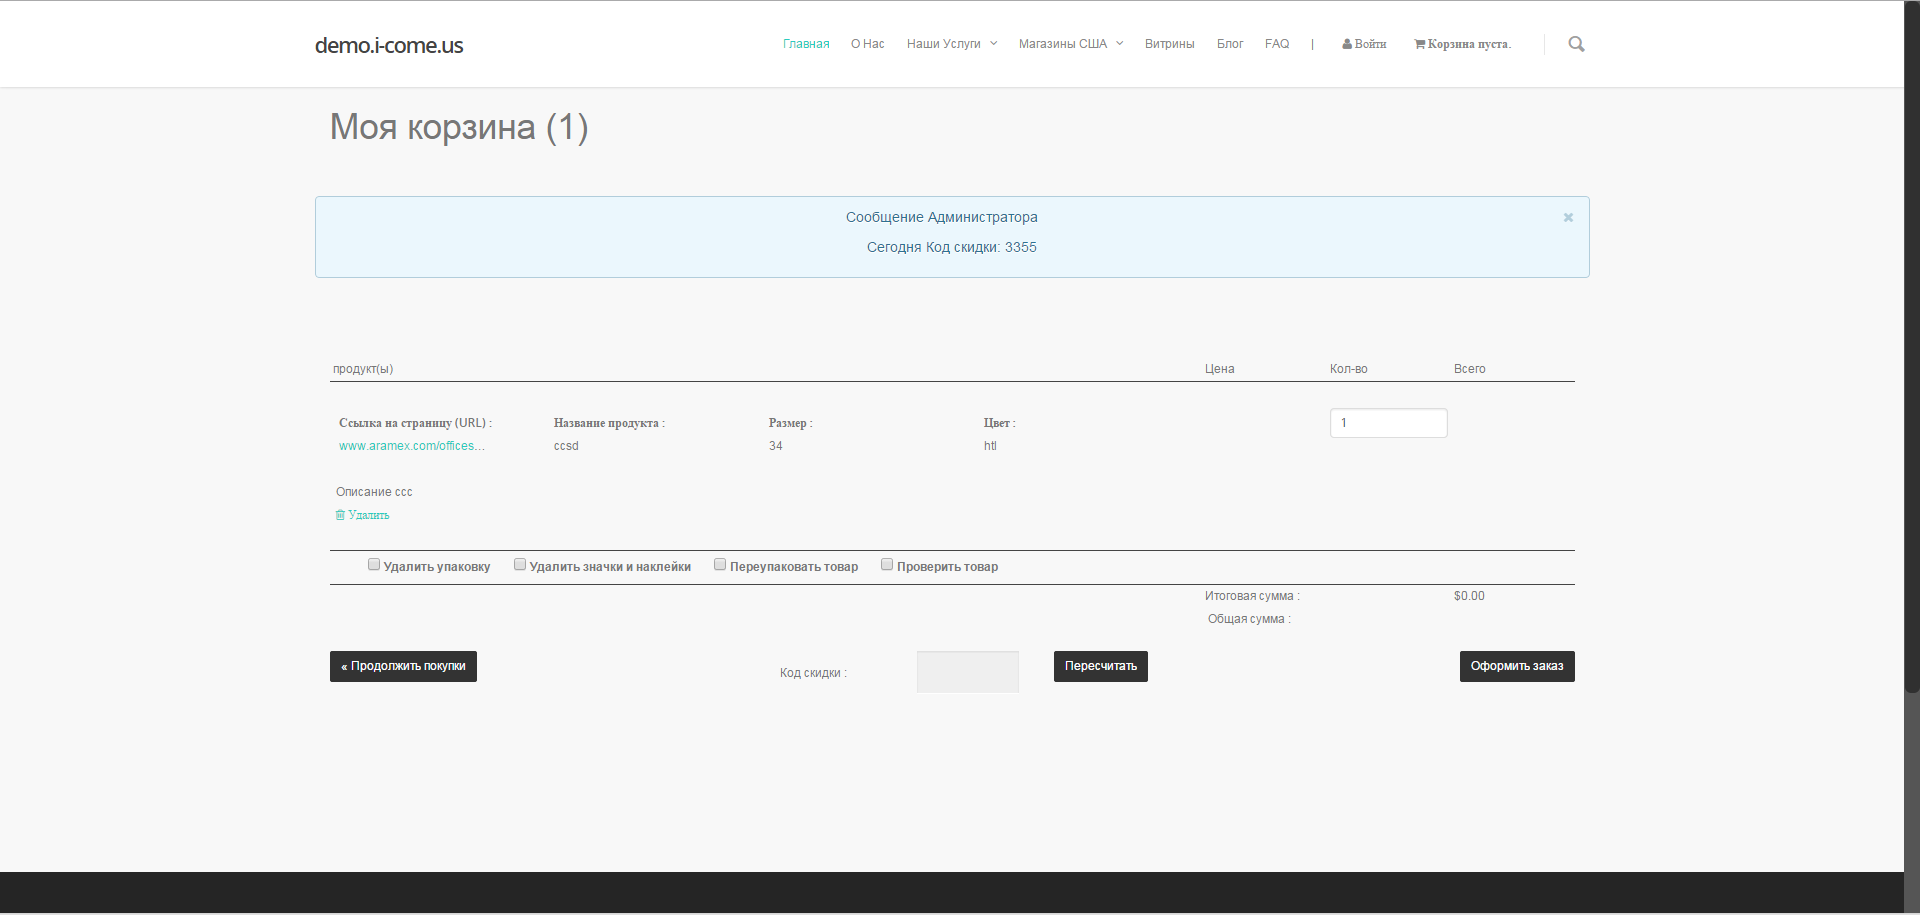Viewport: 1920px width, 915px height.
Task: Click the Код скидки label near the input
Action: pyautogui.click(x=813, y=673)
